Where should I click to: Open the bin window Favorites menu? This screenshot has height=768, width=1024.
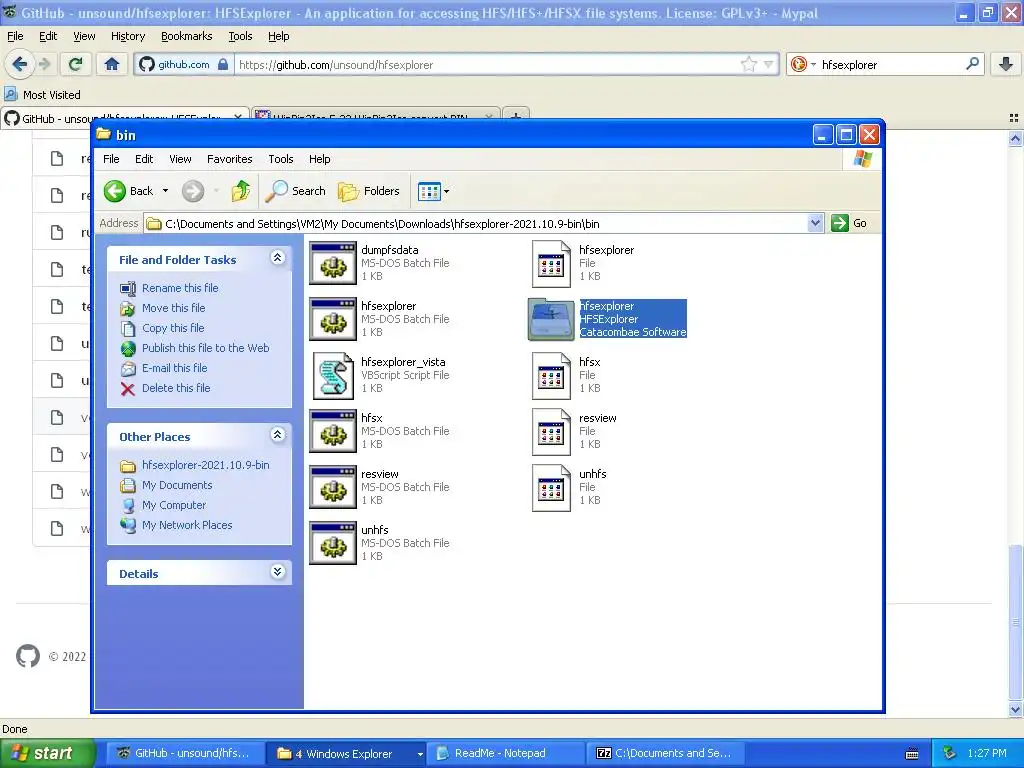(229, 159)
